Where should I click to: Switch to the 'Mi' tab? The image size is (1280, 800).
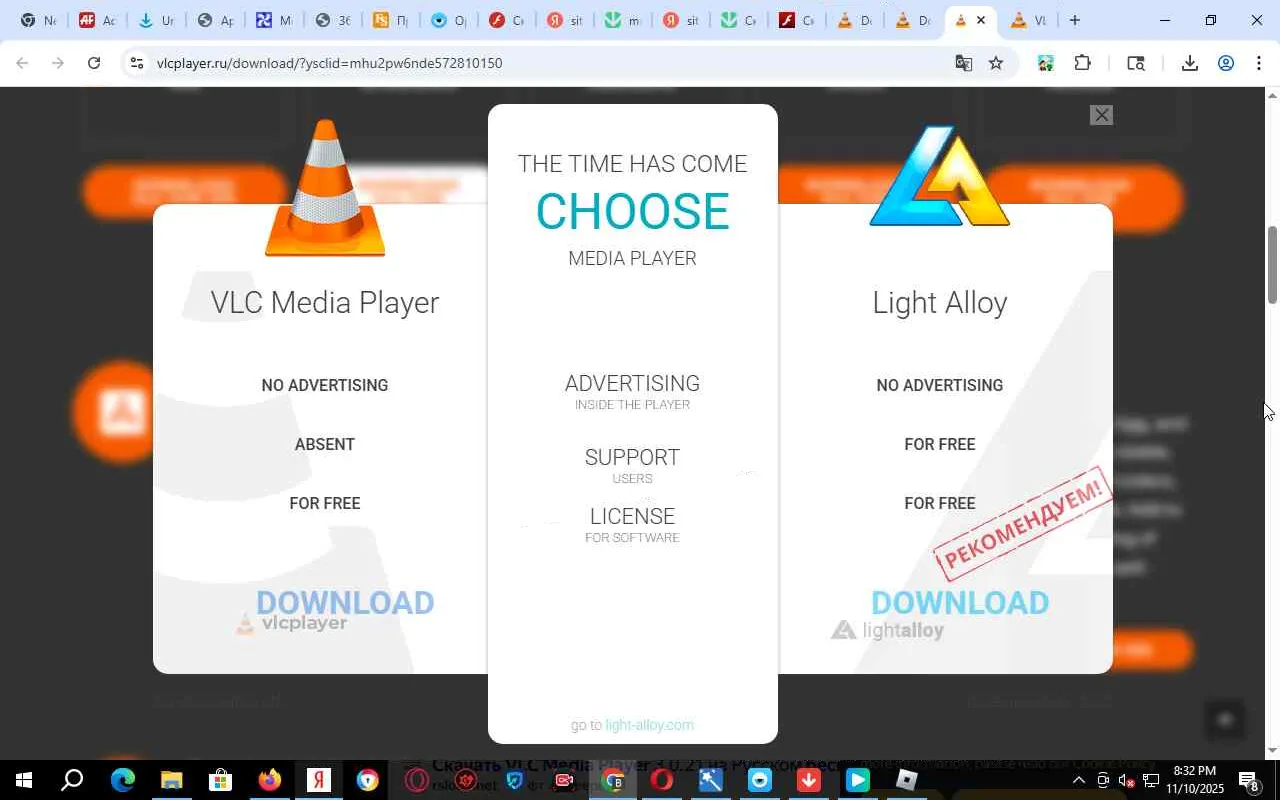[273, 20]
